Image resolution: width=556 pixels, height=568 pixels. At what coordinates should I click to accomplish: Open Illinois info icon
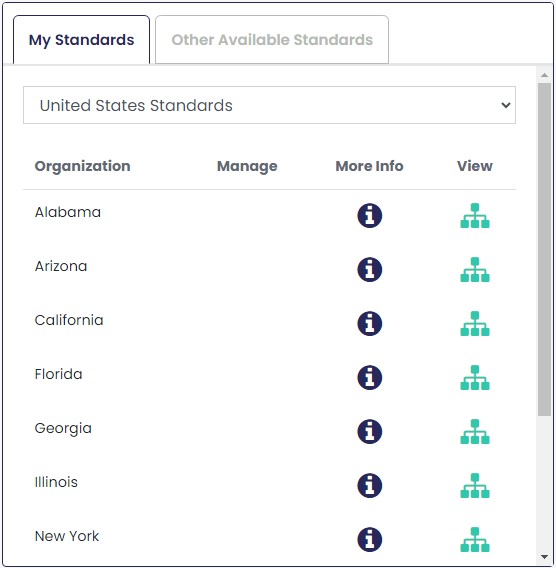pos(369,485)
